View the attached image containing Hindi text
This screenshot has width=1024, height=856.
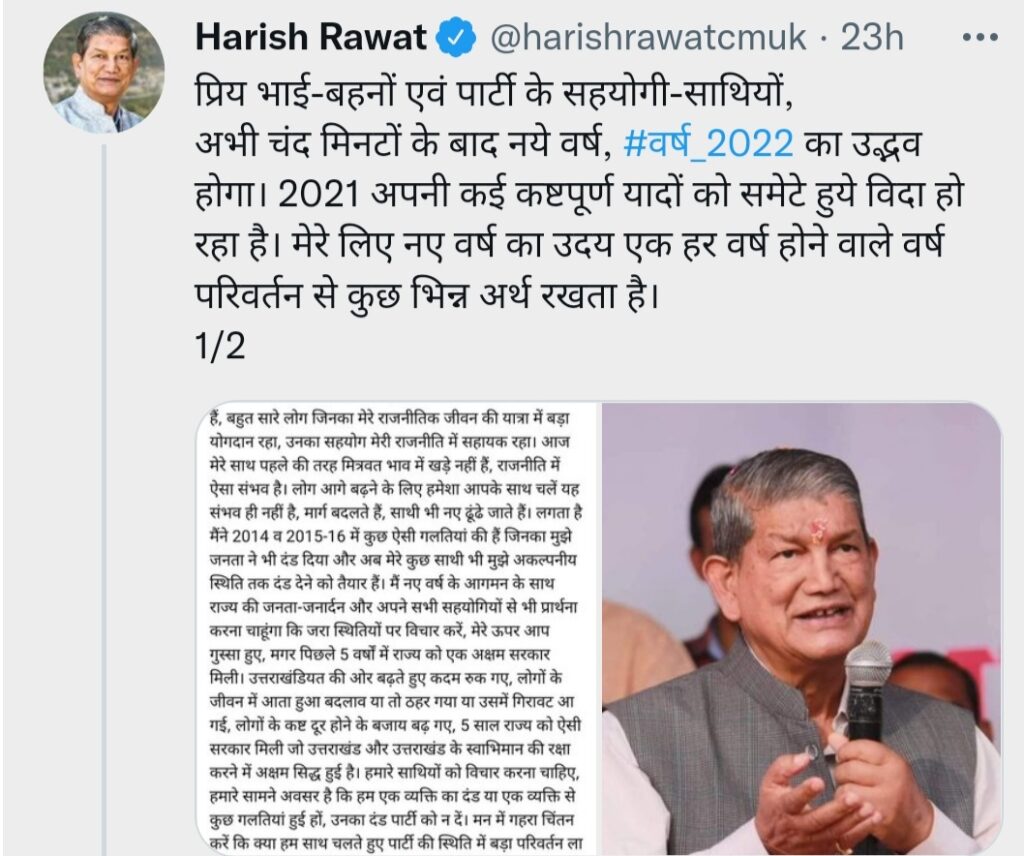click(x=397, y=628)
